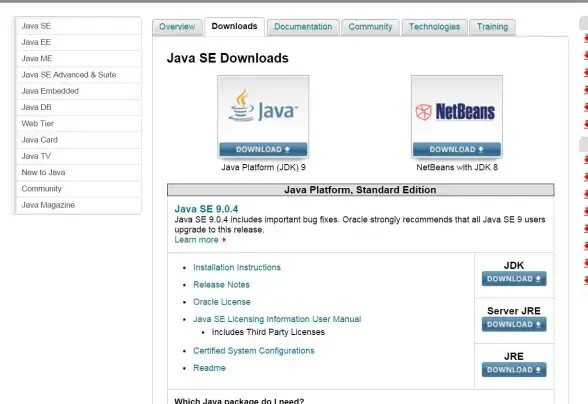Select Java ME in sidebar
The width and height of the screenshot is (588, 404).
[78, 59]
